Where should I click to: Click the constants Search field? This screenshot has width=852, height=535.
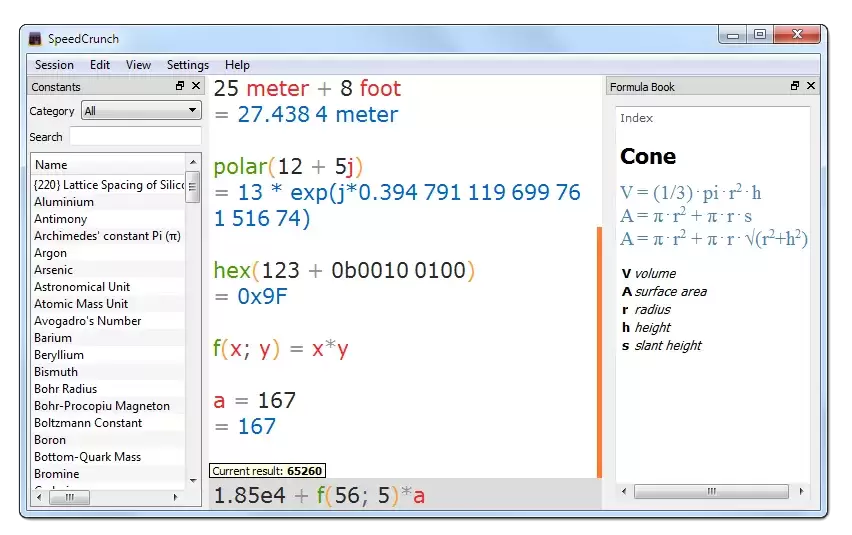[135, 137]
